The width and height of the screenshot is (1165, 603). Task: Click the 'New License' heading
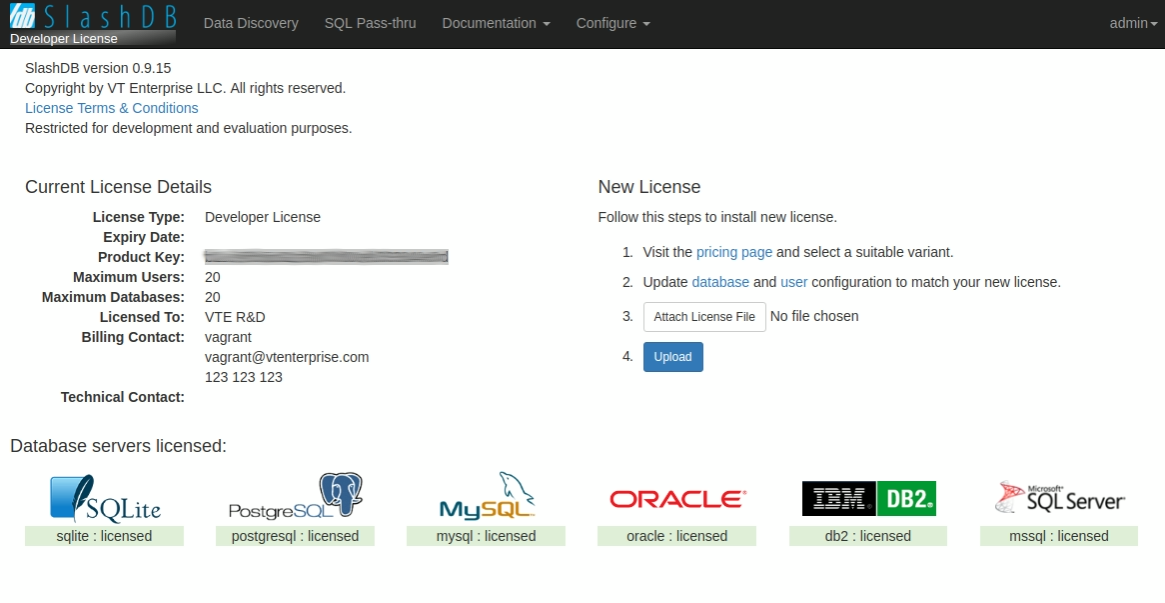tap(649, 187)
